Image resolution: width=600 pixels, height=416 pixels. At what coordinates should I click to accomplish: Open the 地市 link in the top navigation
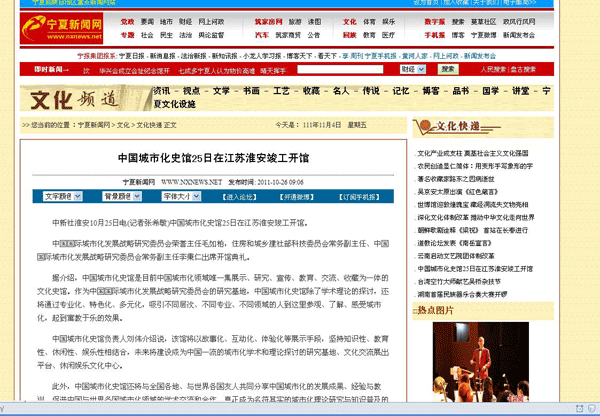click(x=166, y=22)
